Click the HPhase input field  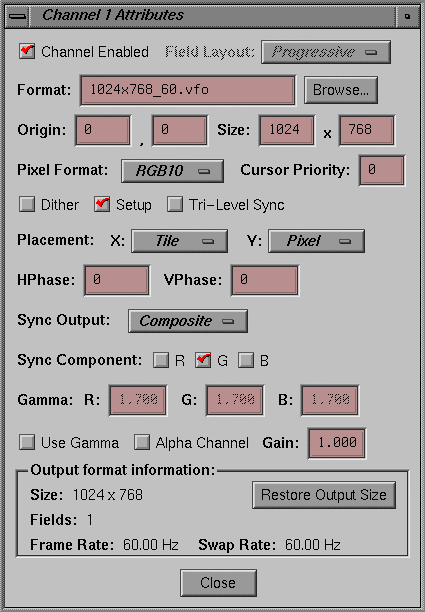point(117,280)
